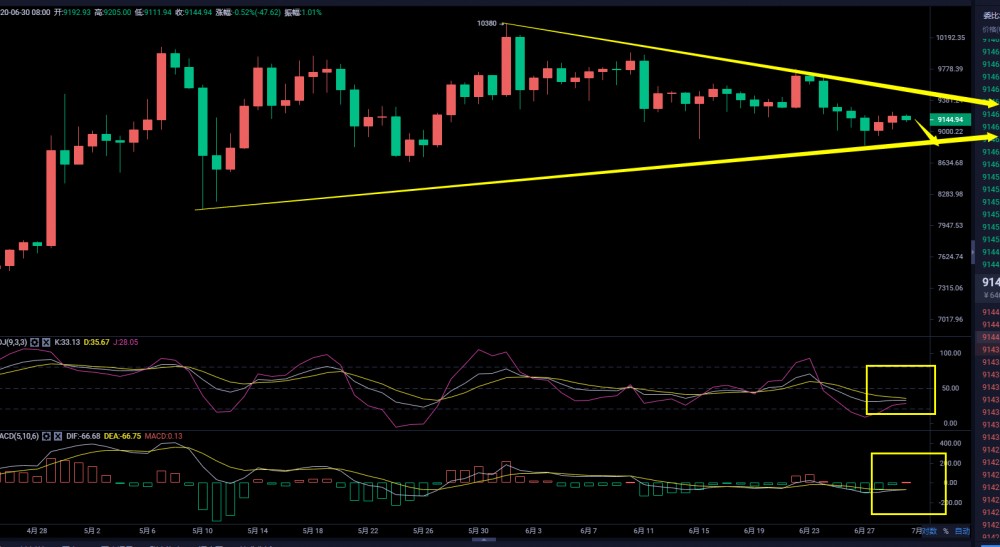The width and height of the screenshot is (1000, 547).
Task: Click the KDJ(9,3,3) indicator label
Action: pyautogui.click(x=12, y=342)
